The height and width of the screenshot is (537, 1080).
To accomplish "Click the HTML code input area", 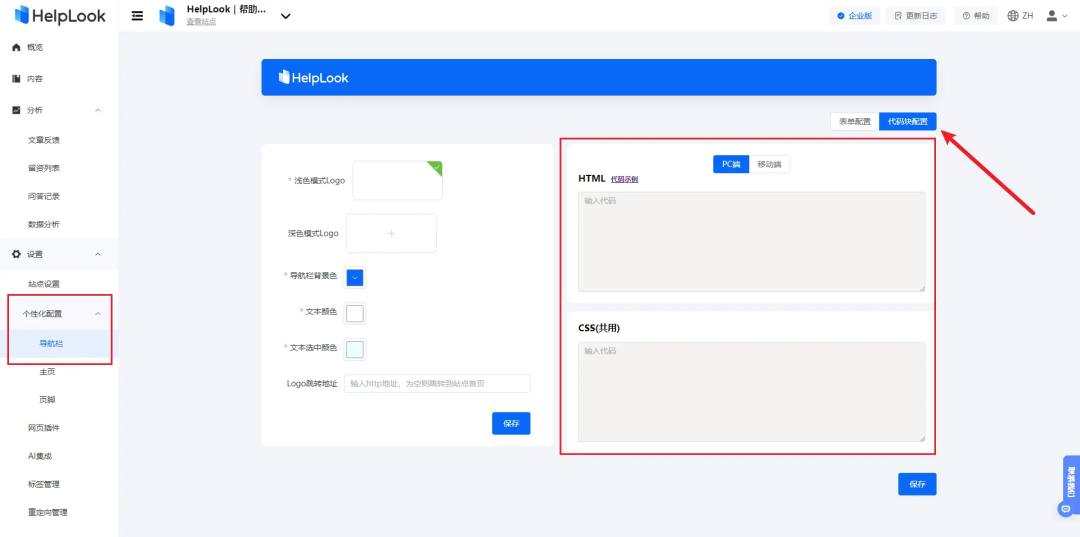I will [751, 242].
